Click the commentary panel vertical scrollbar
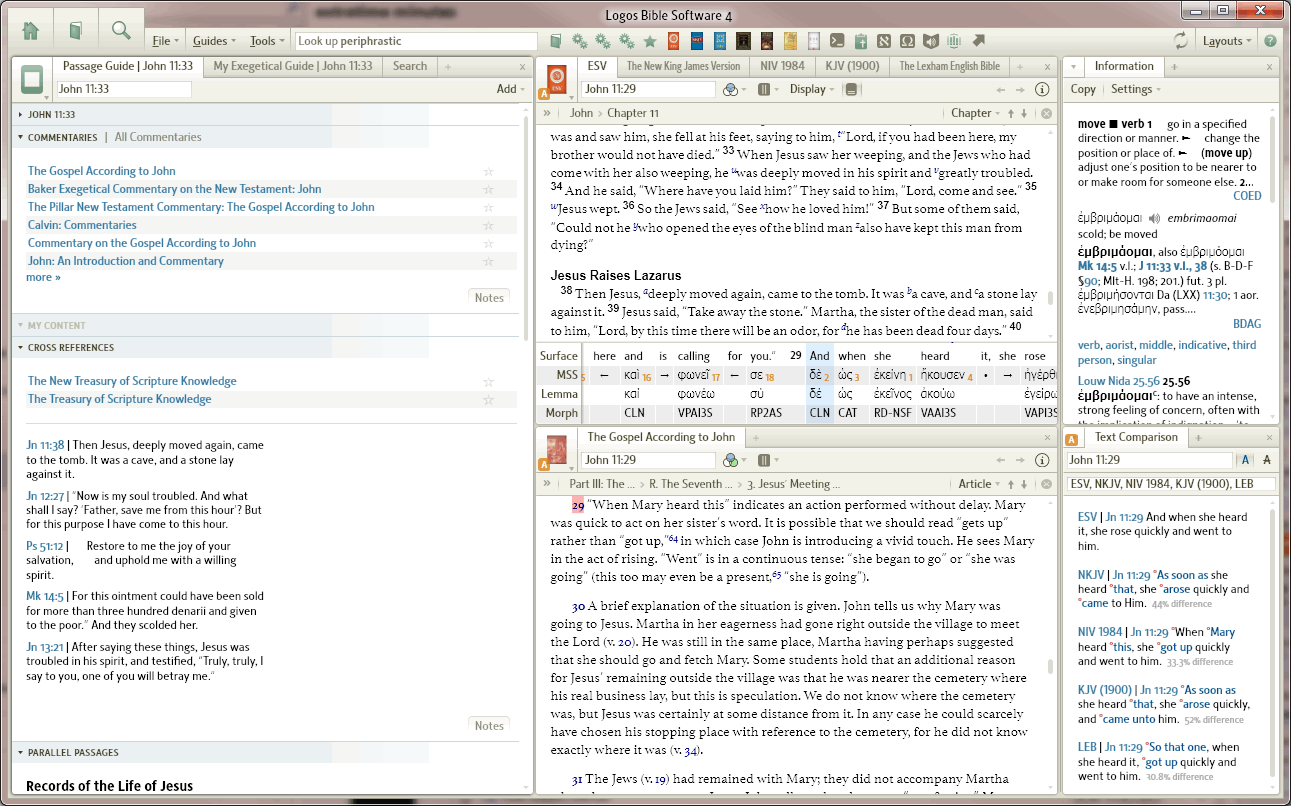Viewport: 1291px width, 806px height. pyautogui.click(x=1049, y=667)
